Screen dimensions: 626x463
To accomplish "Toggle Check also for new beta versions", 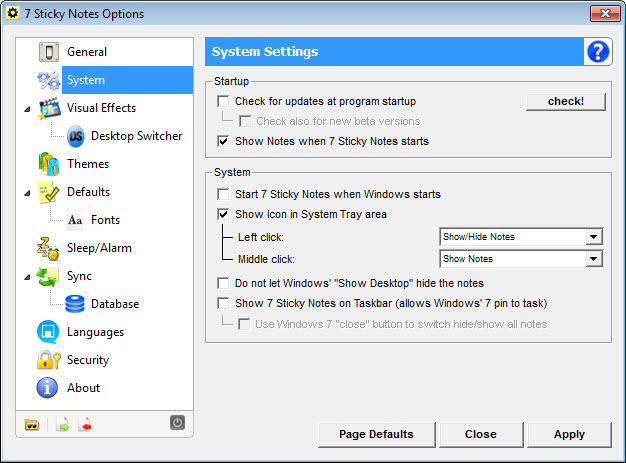I will [x=245, y=121].
